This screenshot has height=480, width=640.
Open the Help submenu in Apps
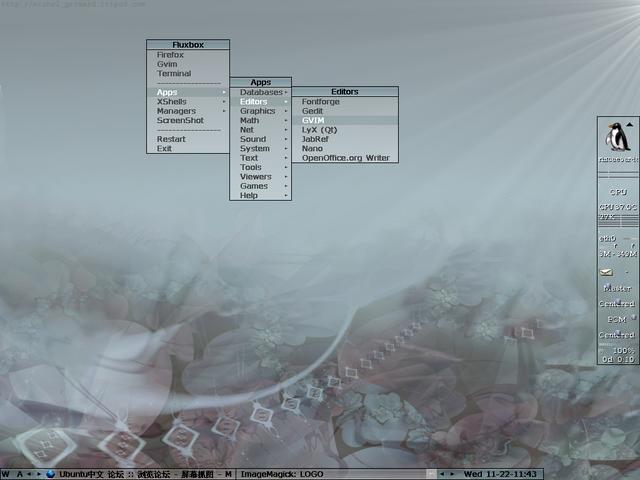point(260,196)
